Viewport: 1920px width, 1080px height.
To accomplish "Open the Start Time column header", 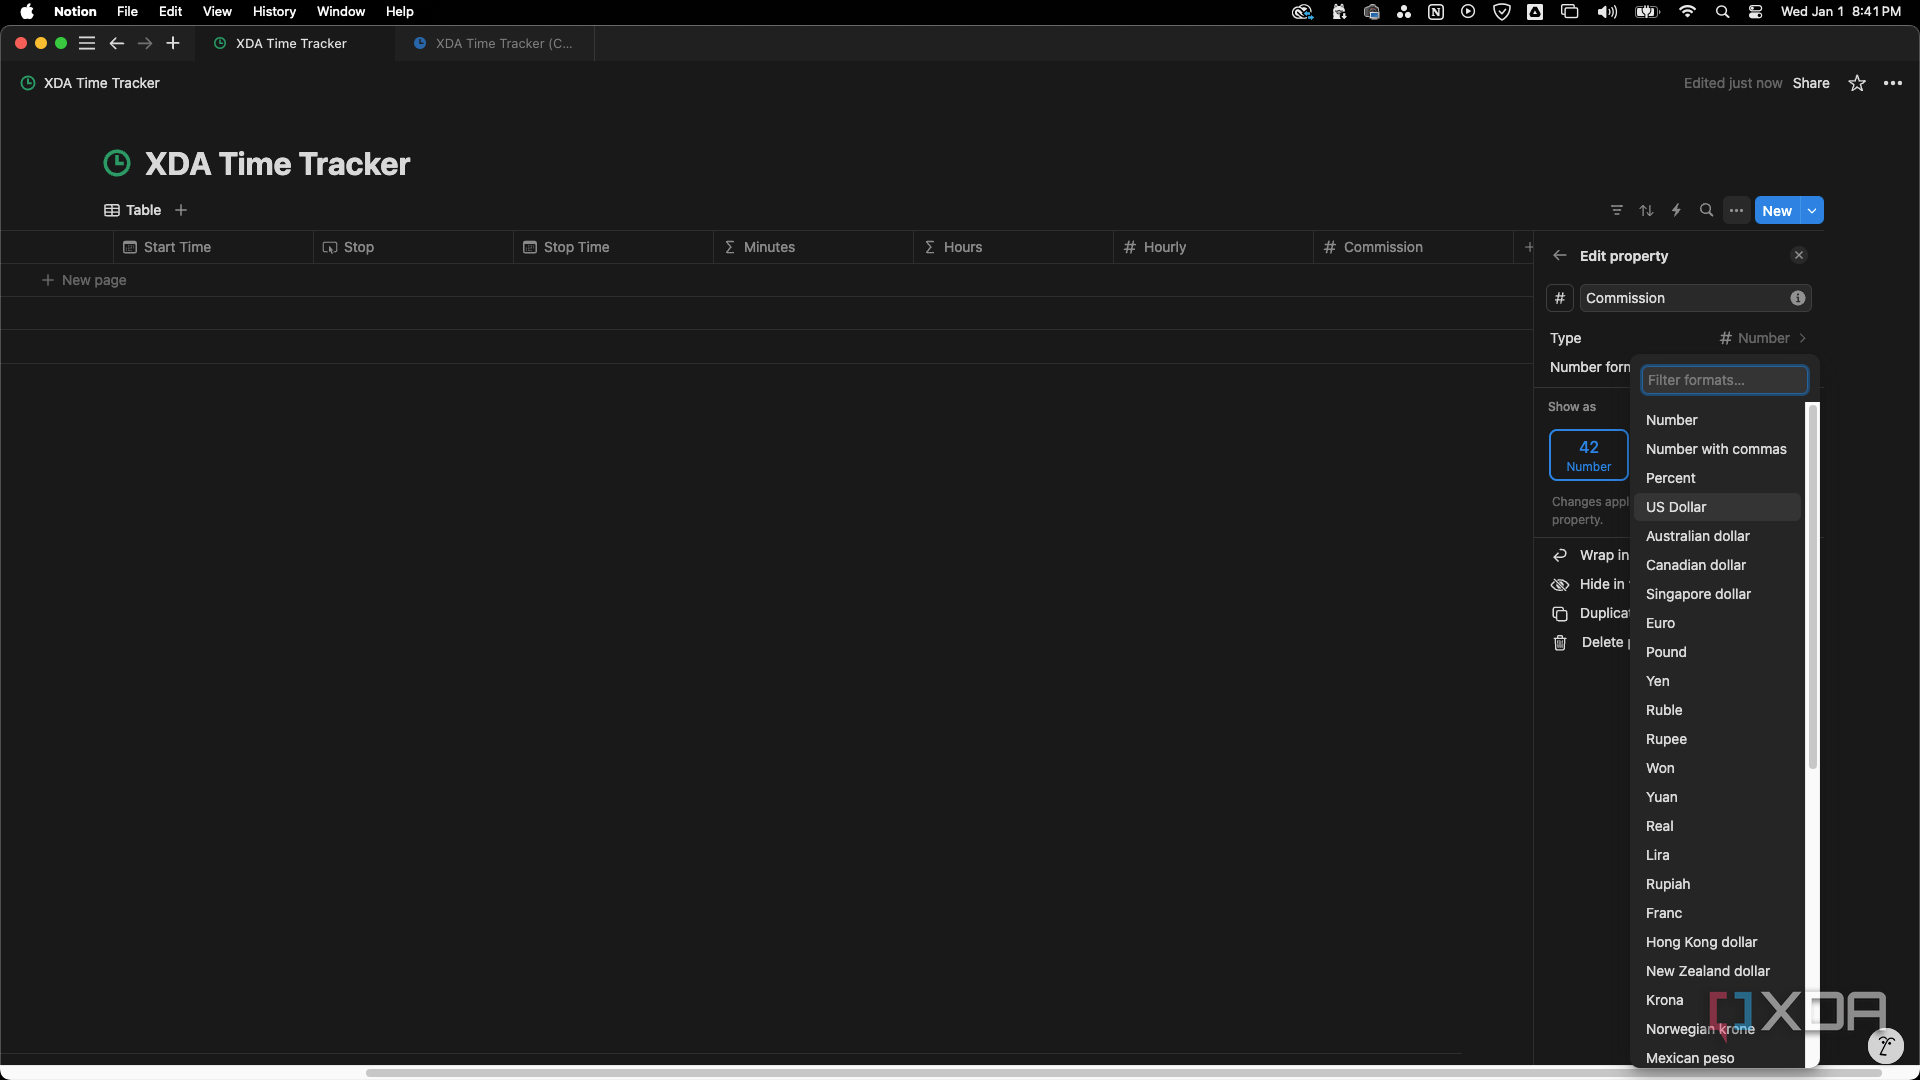I will point(213,247).
